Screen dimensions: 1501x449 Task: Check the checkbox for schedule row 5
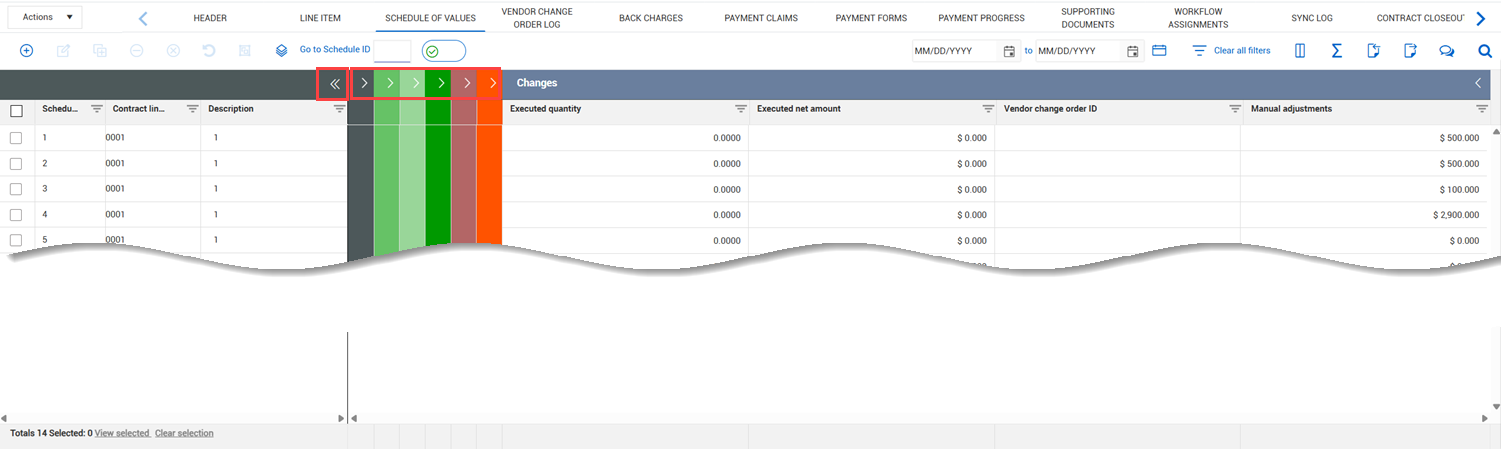[16, 240]
